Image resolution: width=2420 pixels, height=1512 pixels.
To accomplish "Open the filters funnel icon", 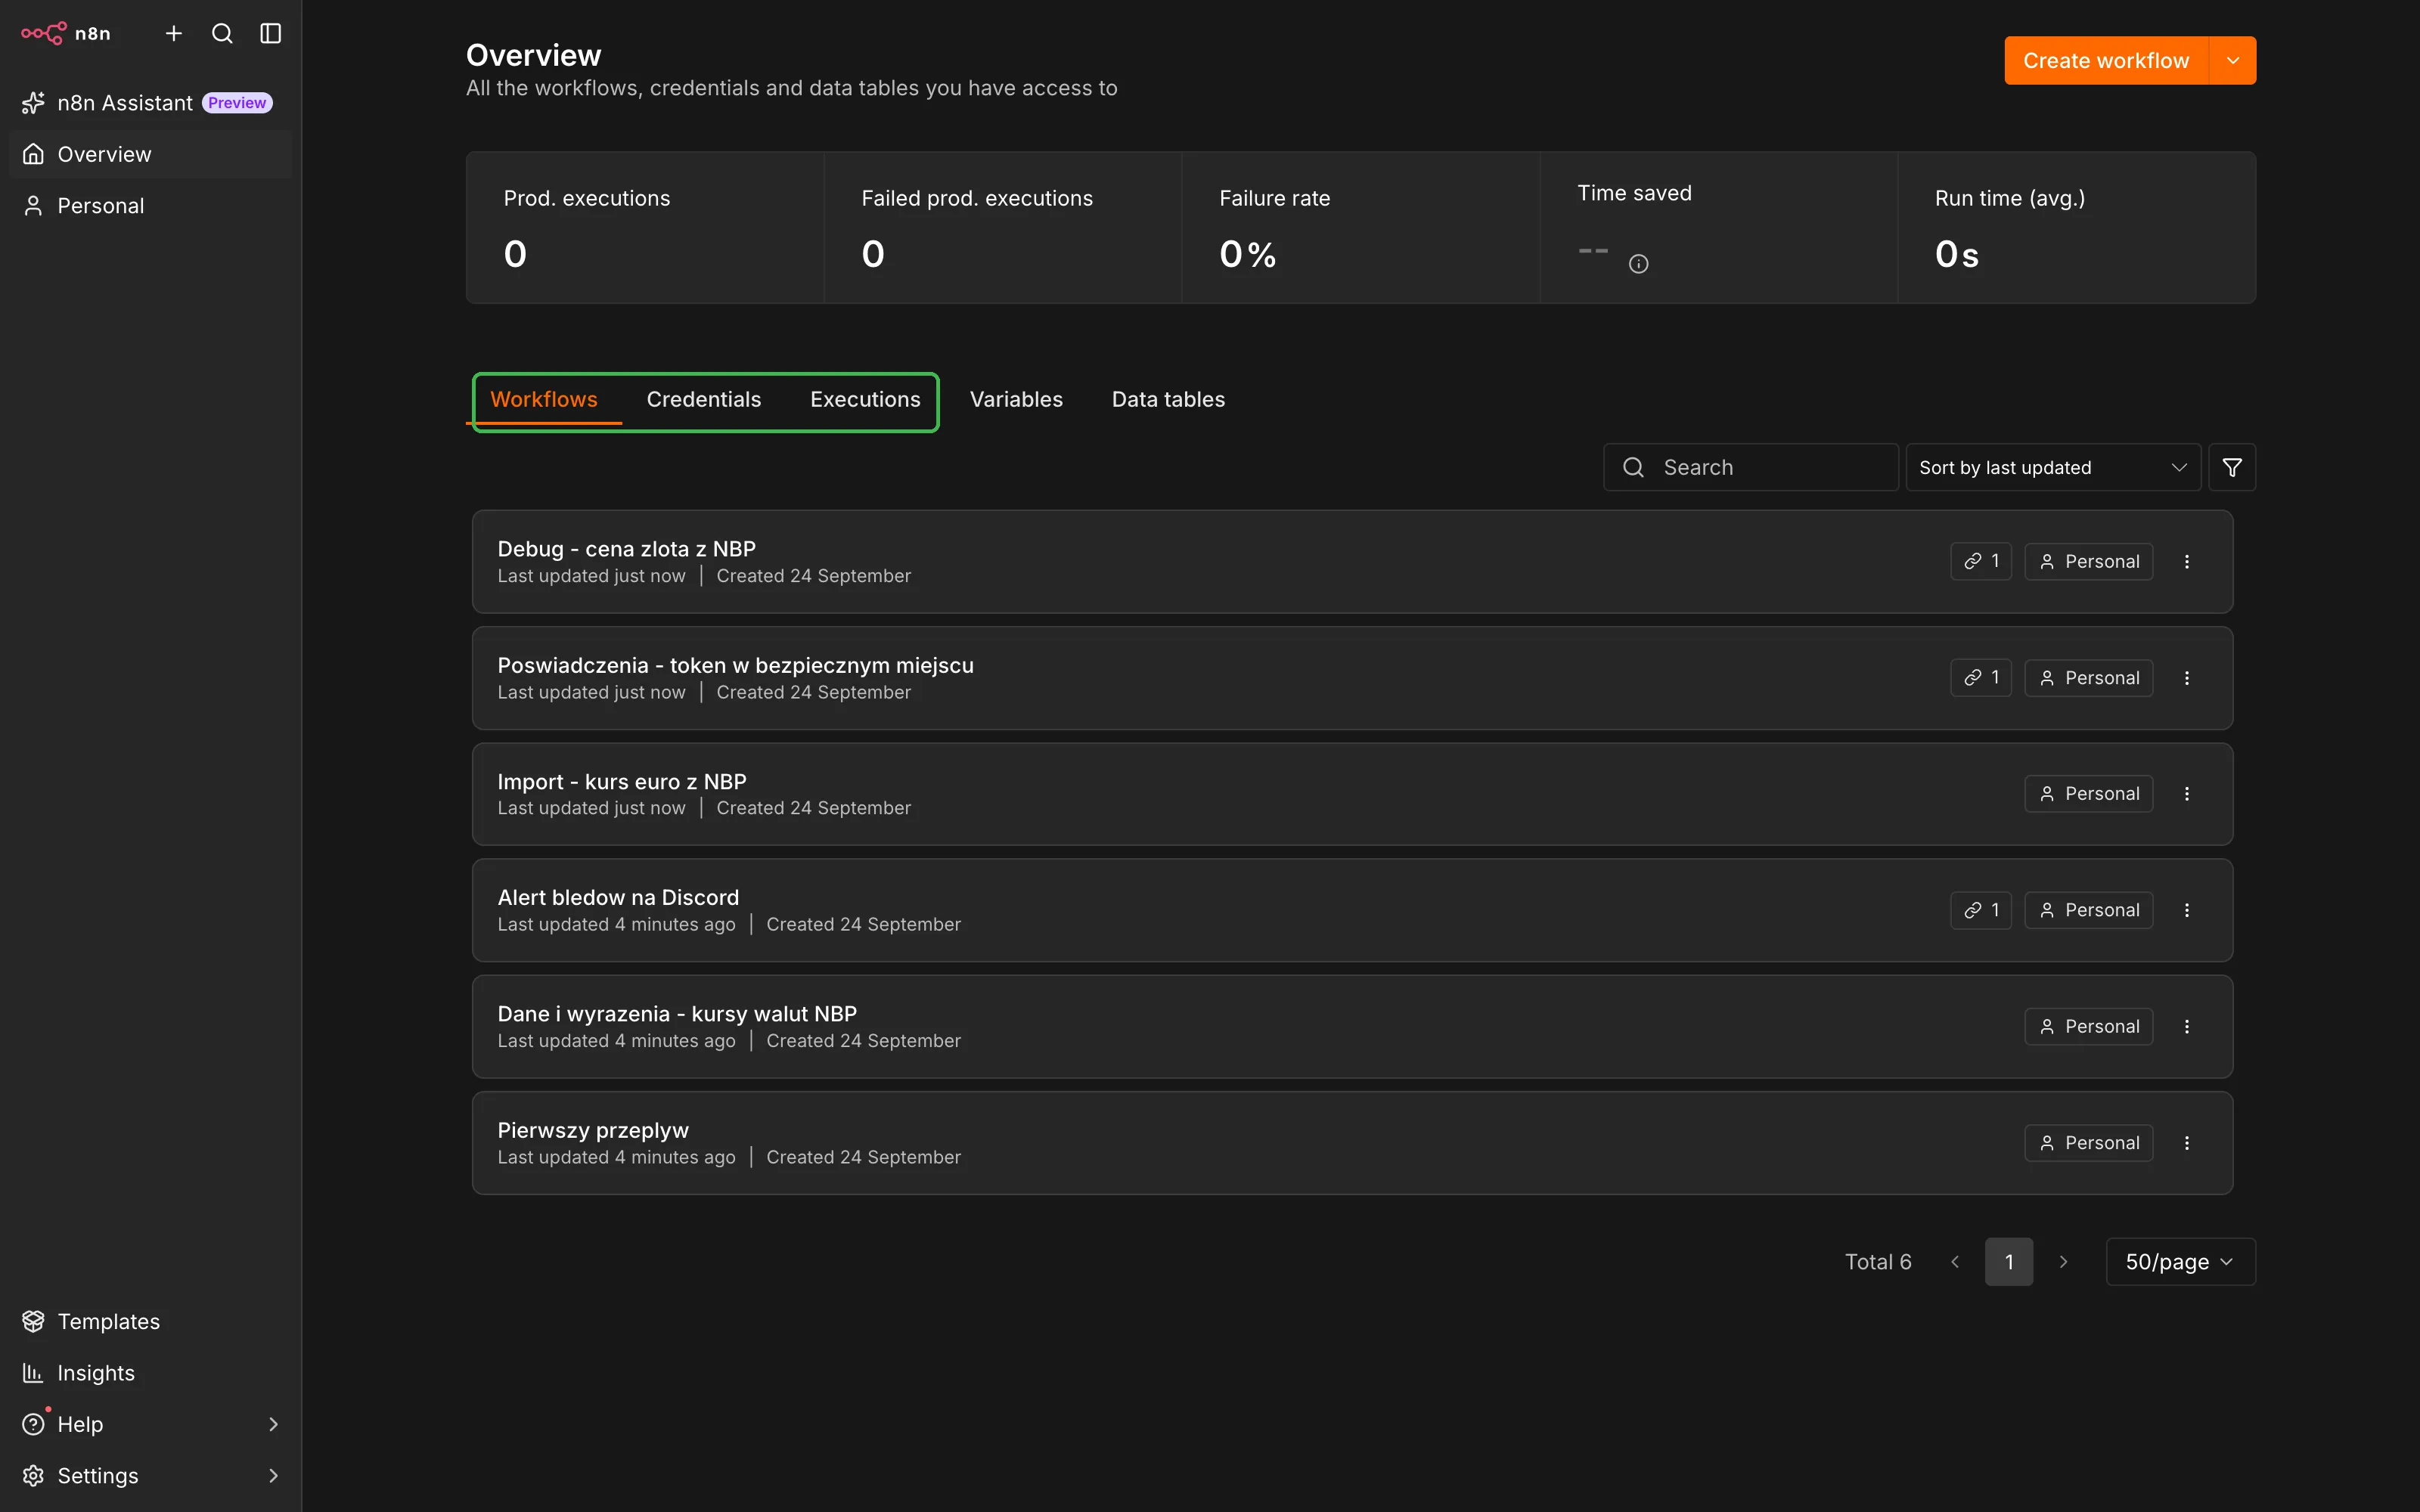I will (x=2232, y=467).
